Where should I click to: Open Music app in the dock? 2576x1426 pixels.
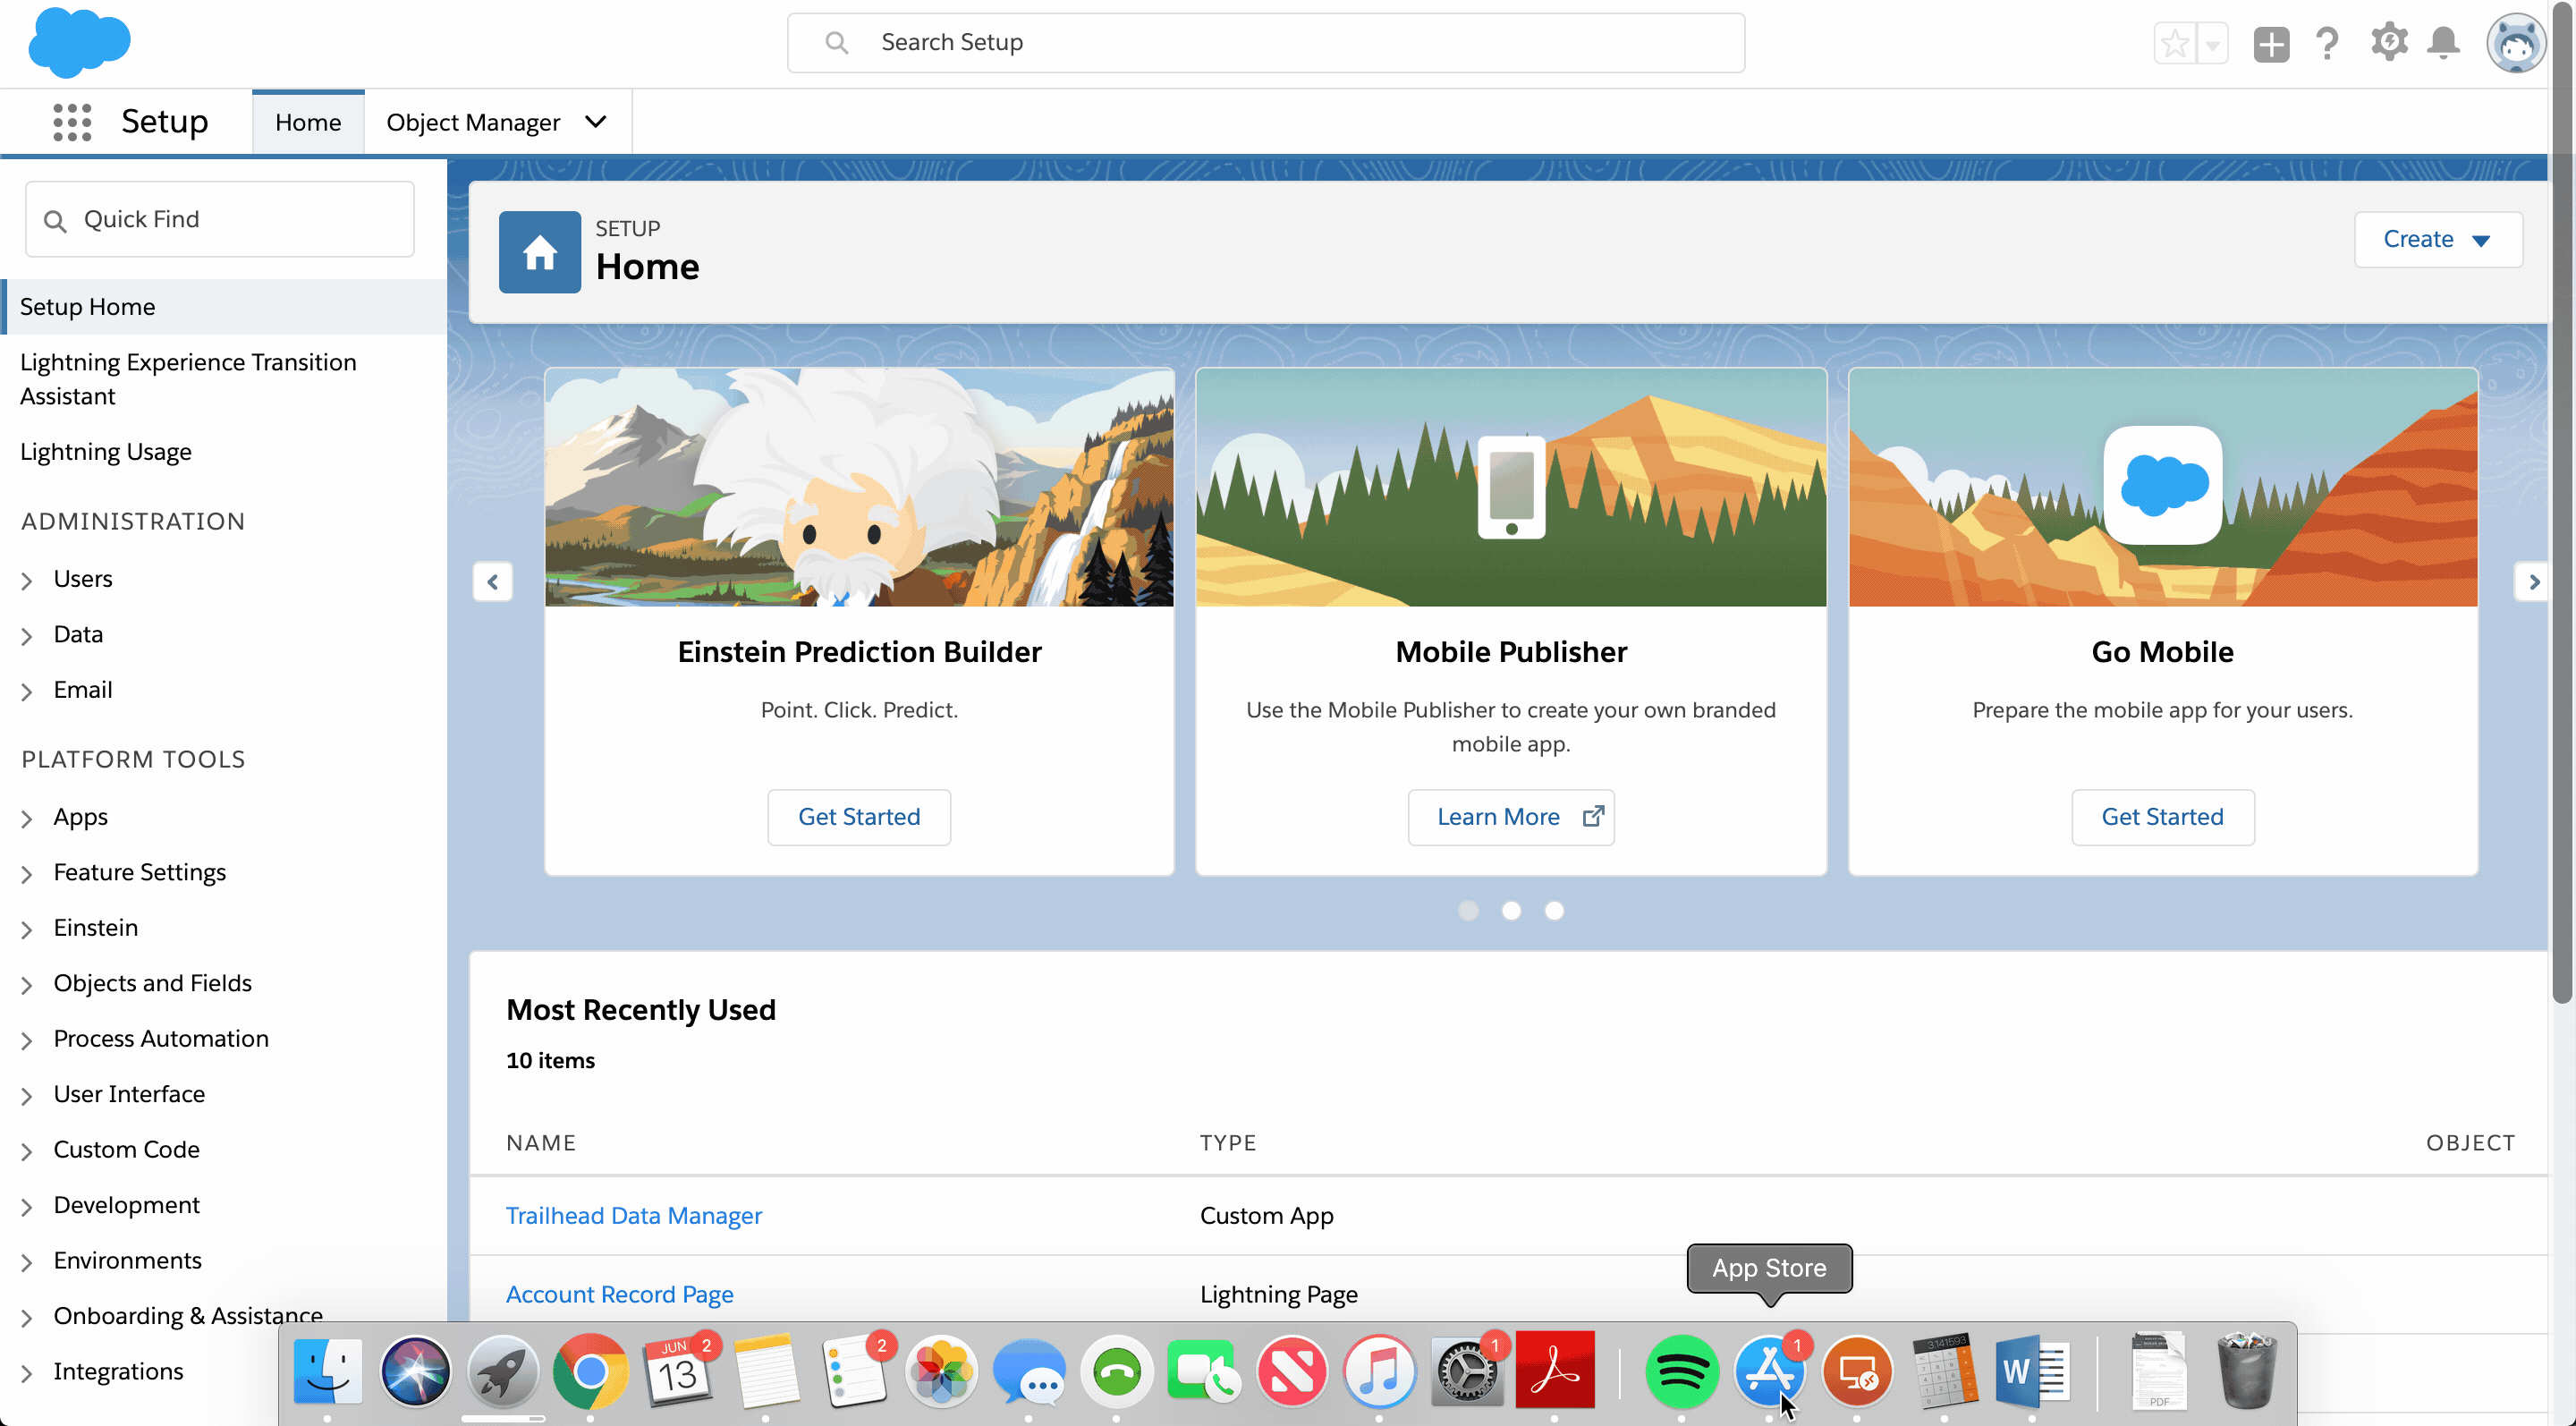click(x=1379, y=1371)
